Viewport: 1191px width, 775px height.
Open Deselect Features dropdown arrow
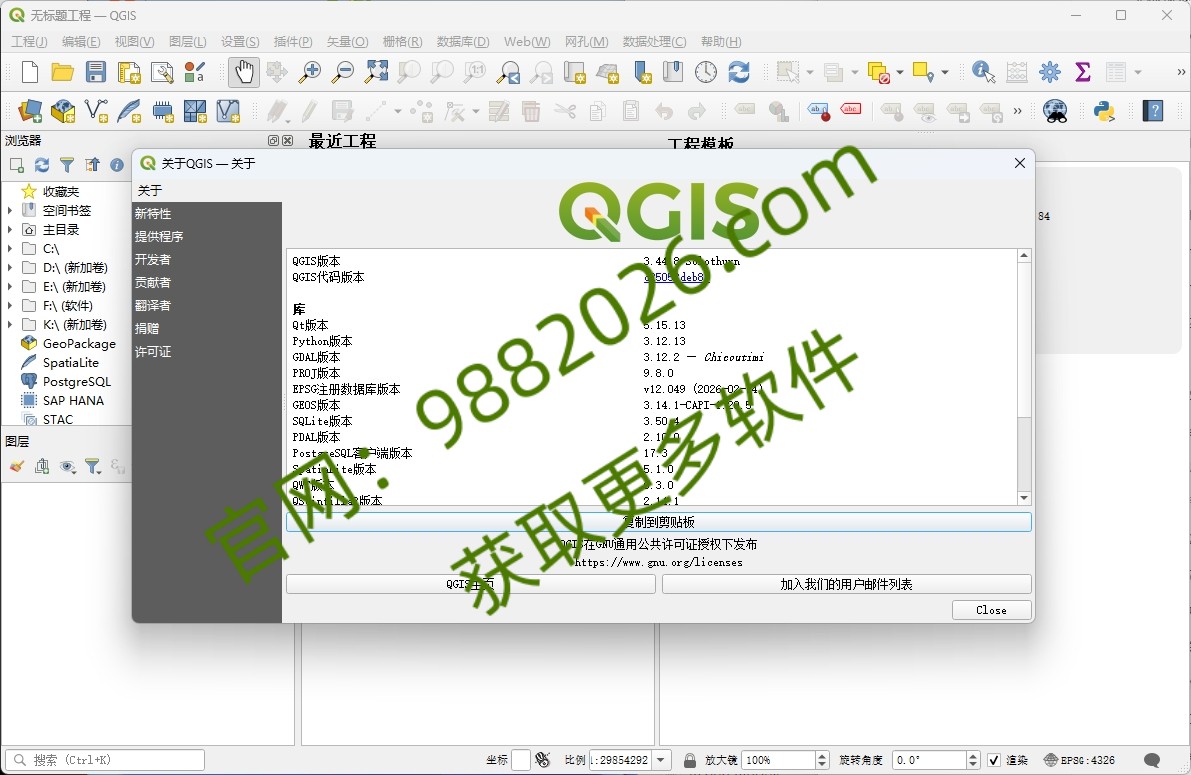900,72
